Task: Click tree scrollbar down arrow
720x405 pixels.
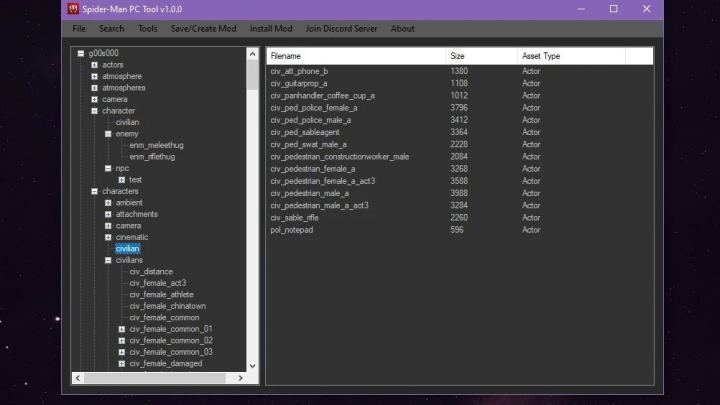Action: [x=252, y=366]
